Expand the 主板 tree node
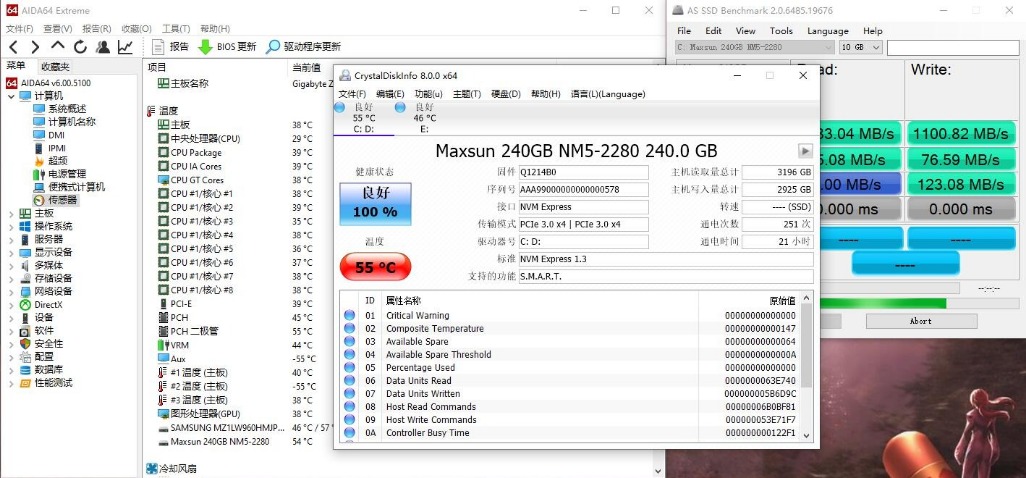This screenshot has height=478, width=1026. 11,213
